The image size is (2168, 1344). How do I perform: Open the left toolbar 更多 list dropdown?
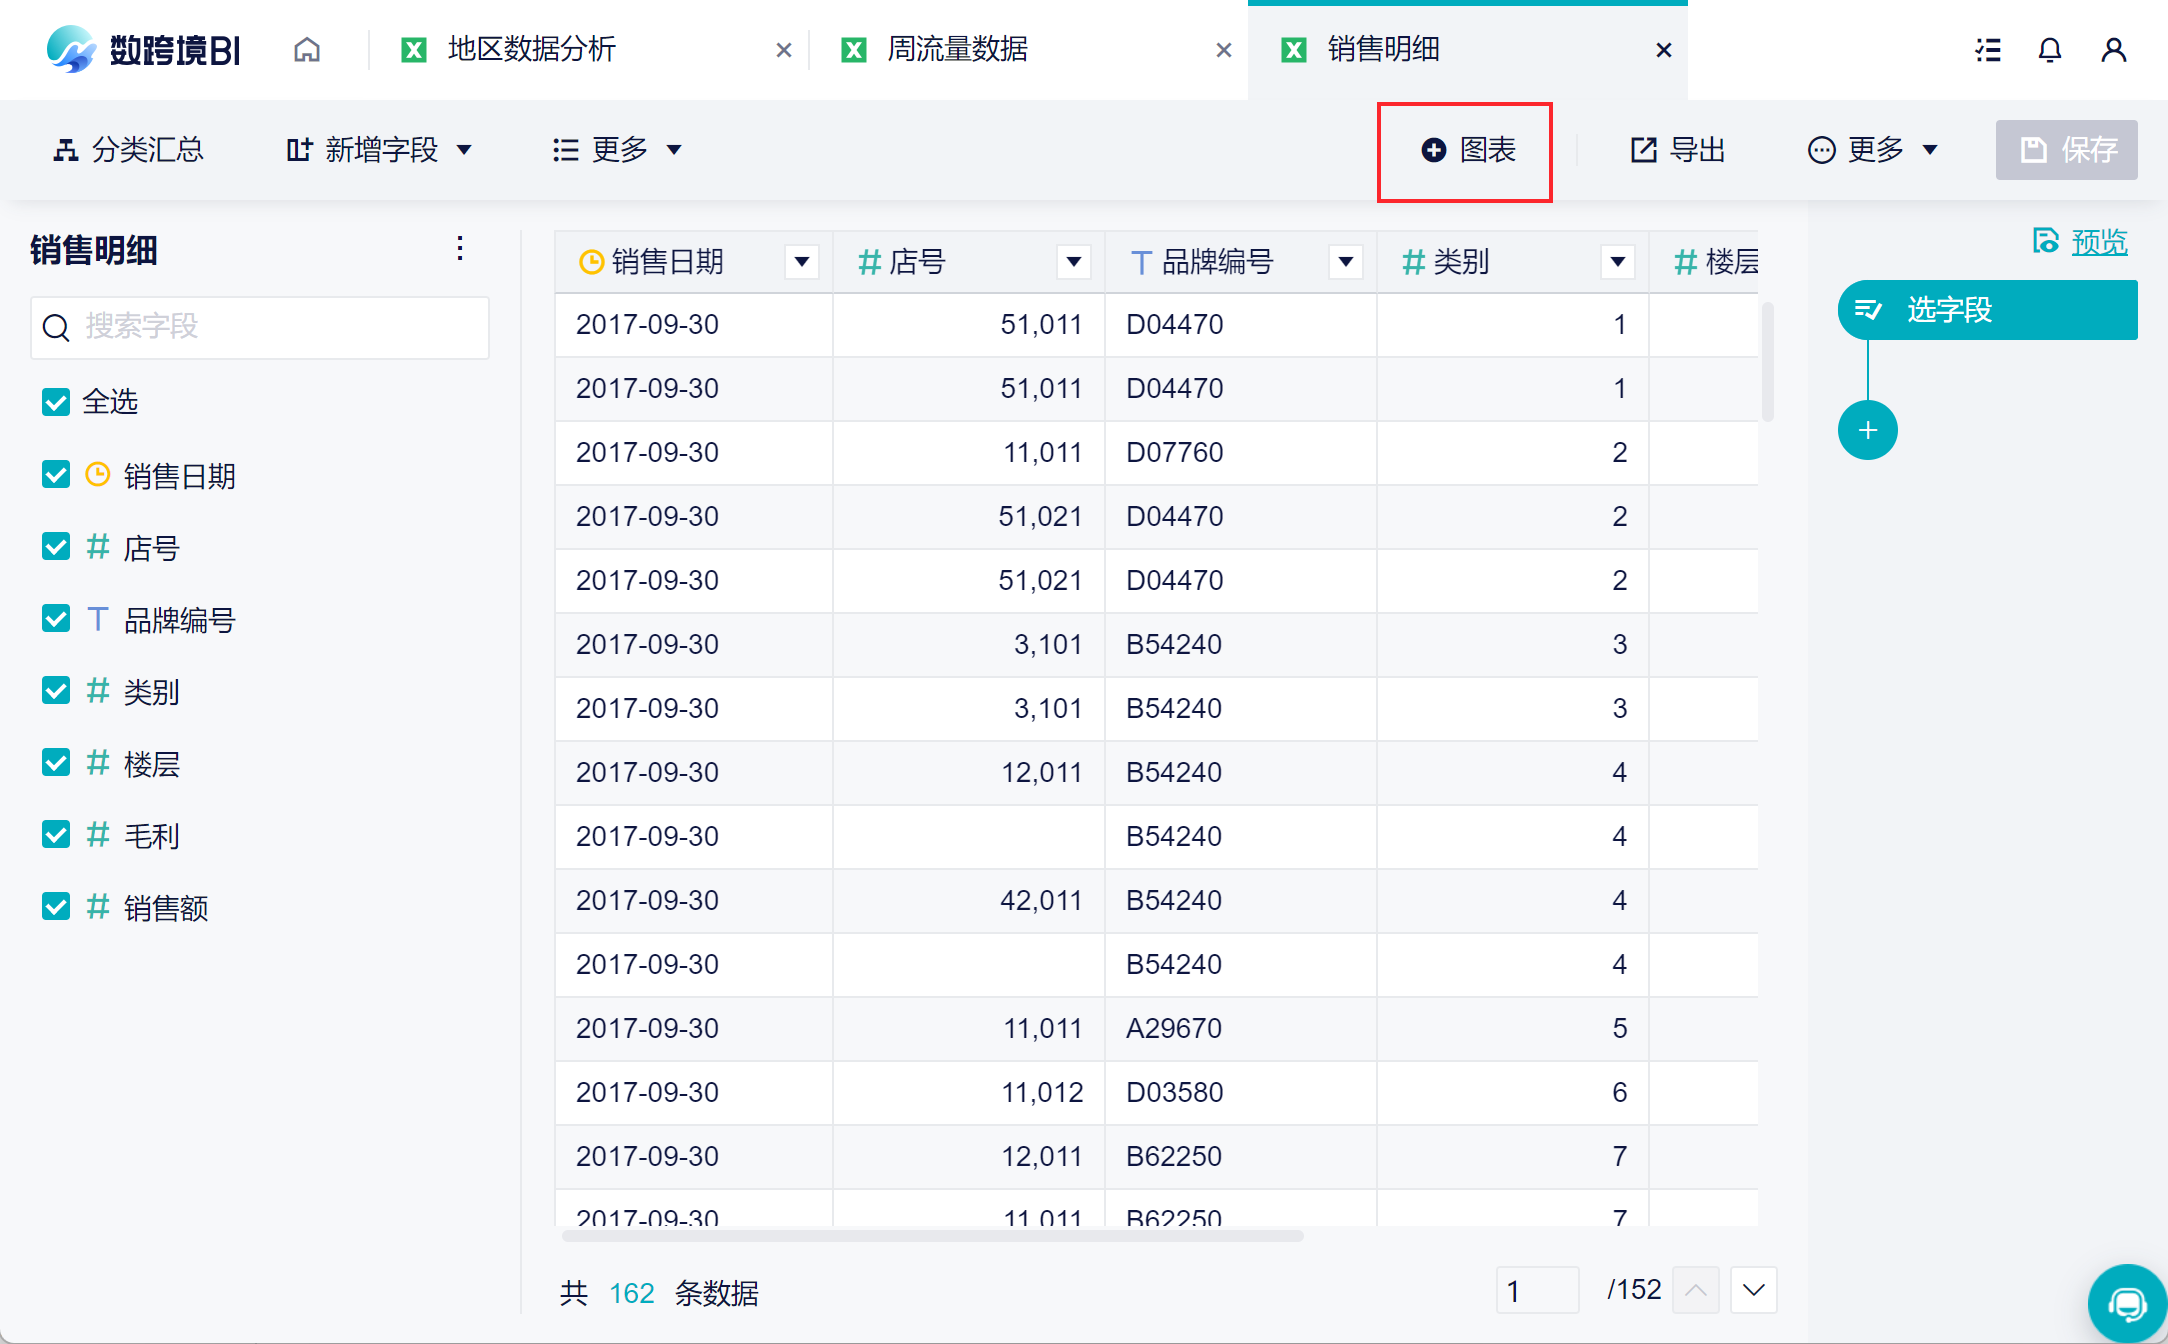point(617,150)
